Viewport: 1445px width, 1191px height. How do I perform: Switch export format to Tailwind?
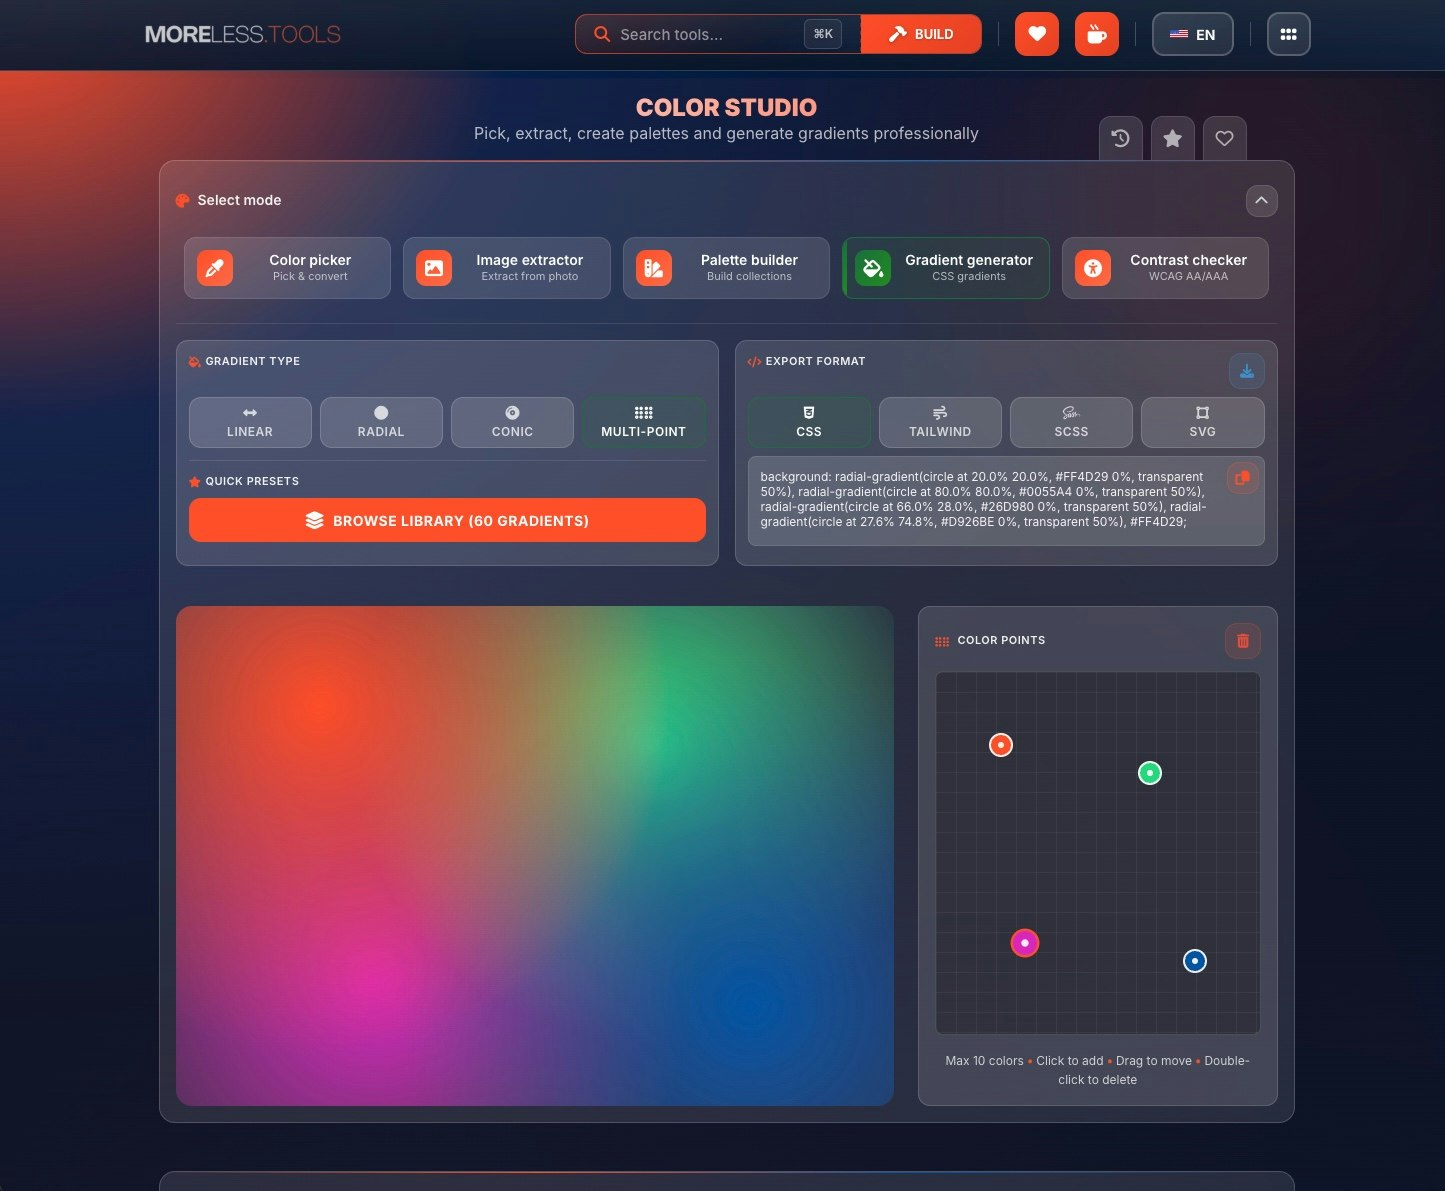tap(939, 422)
